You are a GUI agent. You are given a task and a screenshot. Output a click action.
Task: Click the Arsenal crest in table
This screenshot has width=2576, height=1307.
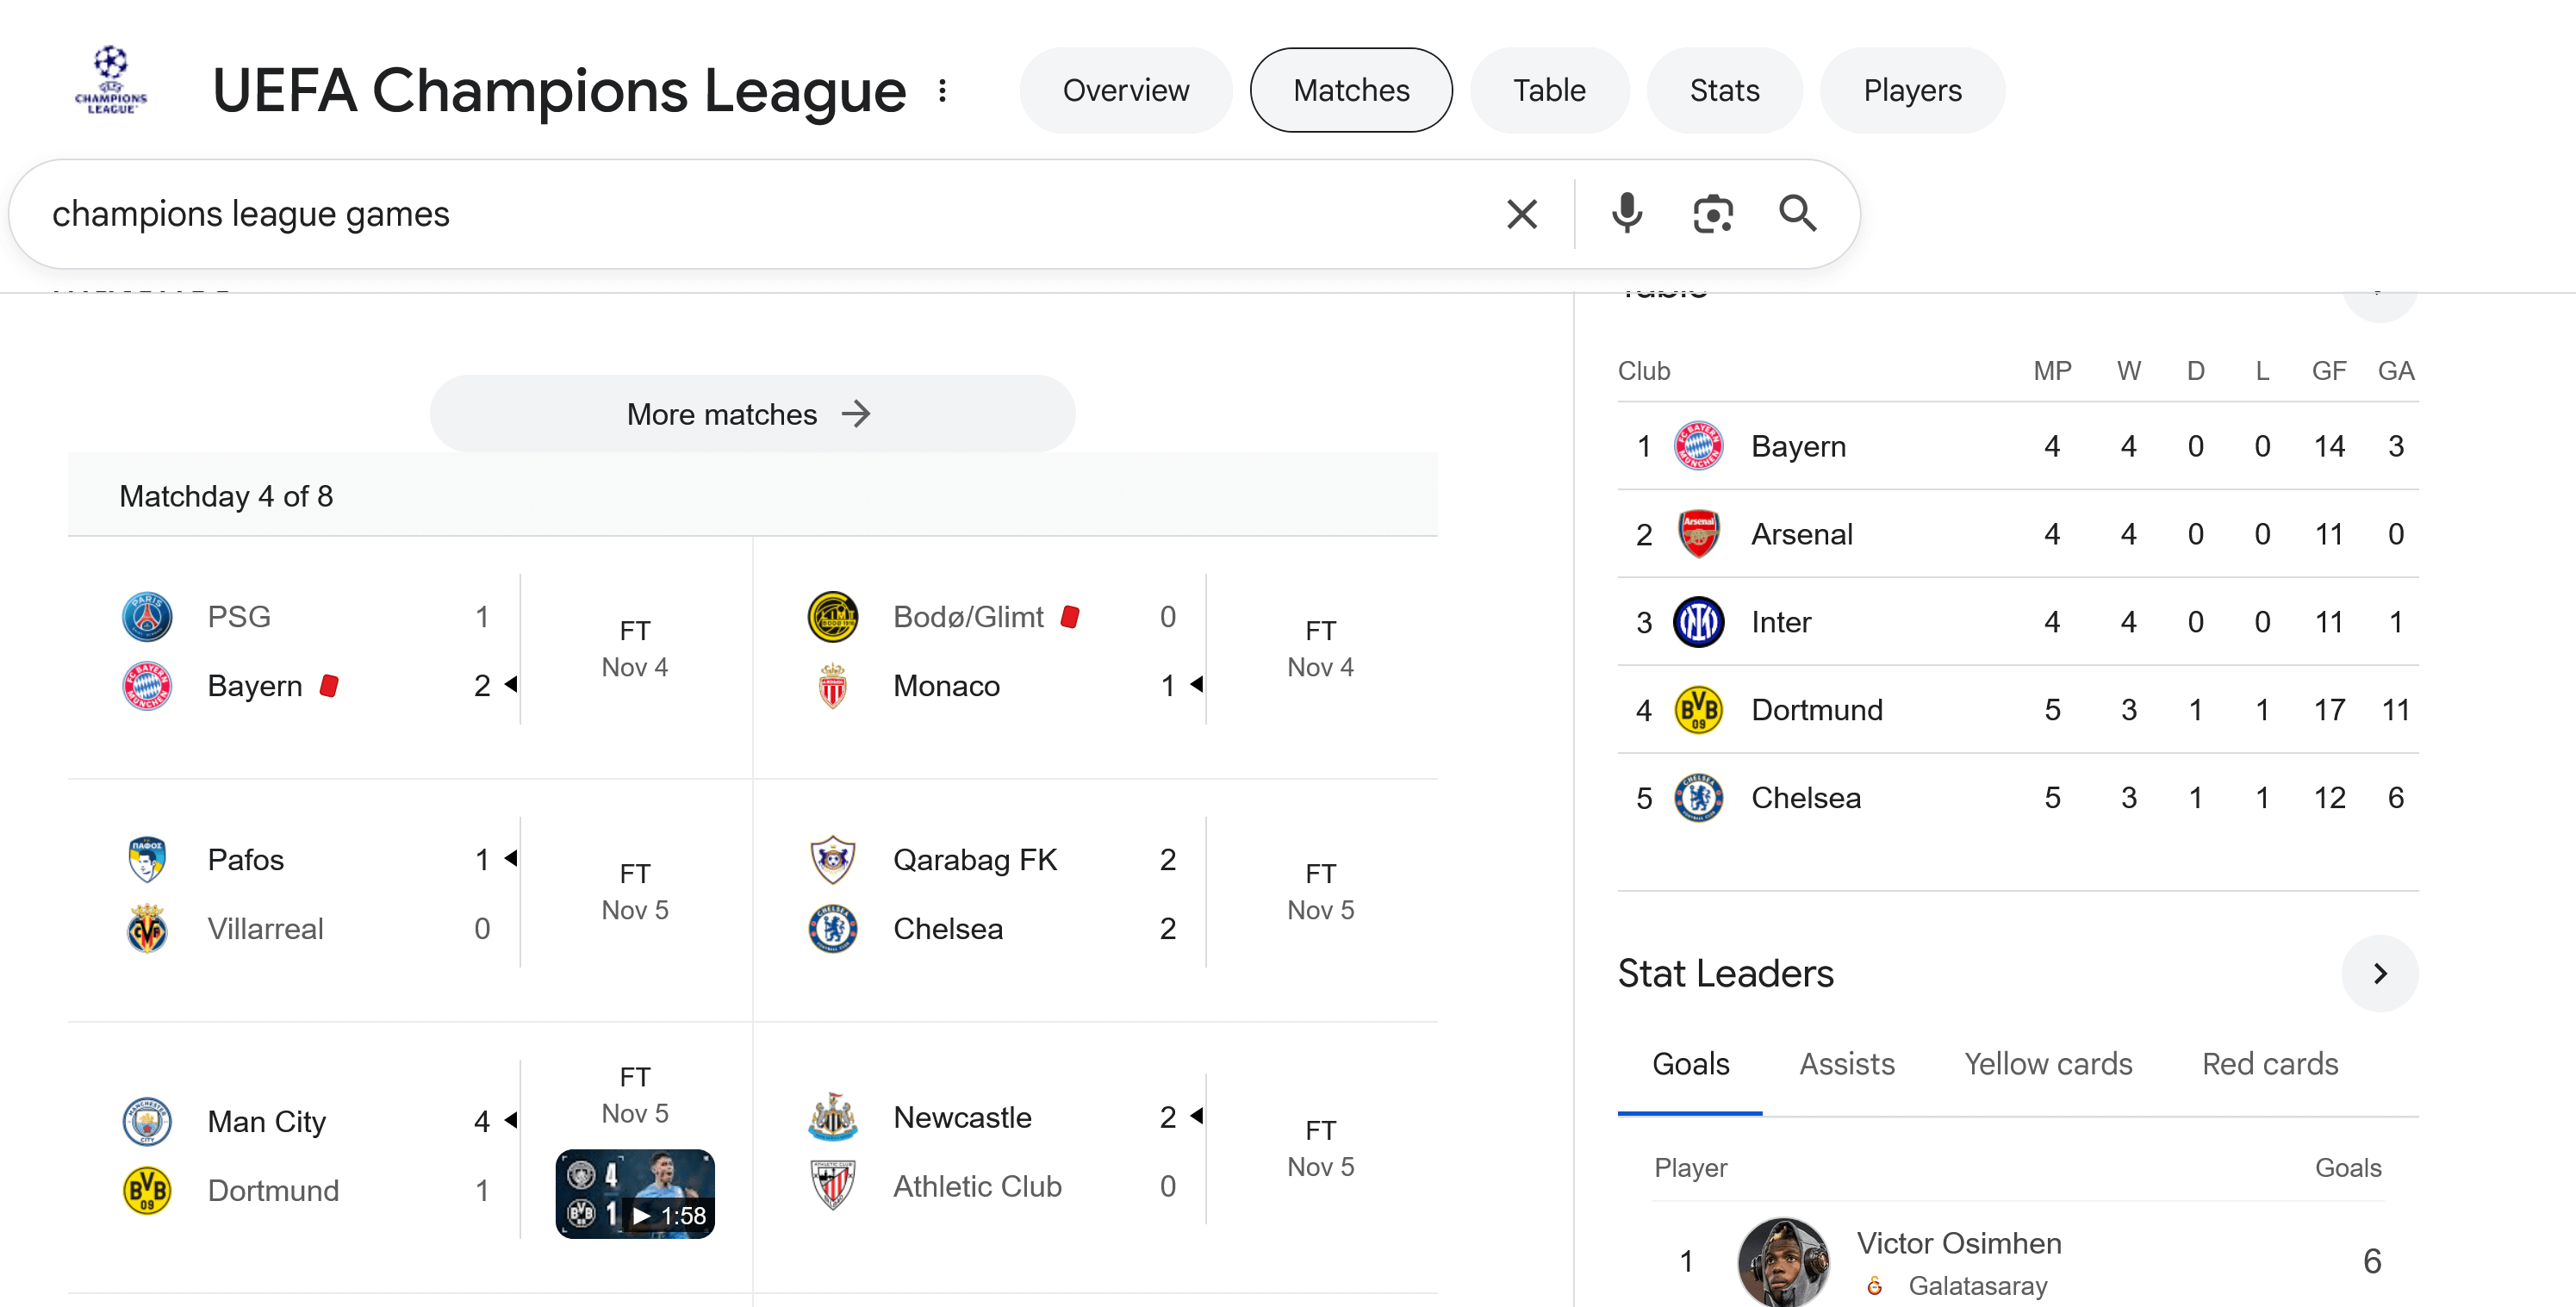[x=1698, y=534]
